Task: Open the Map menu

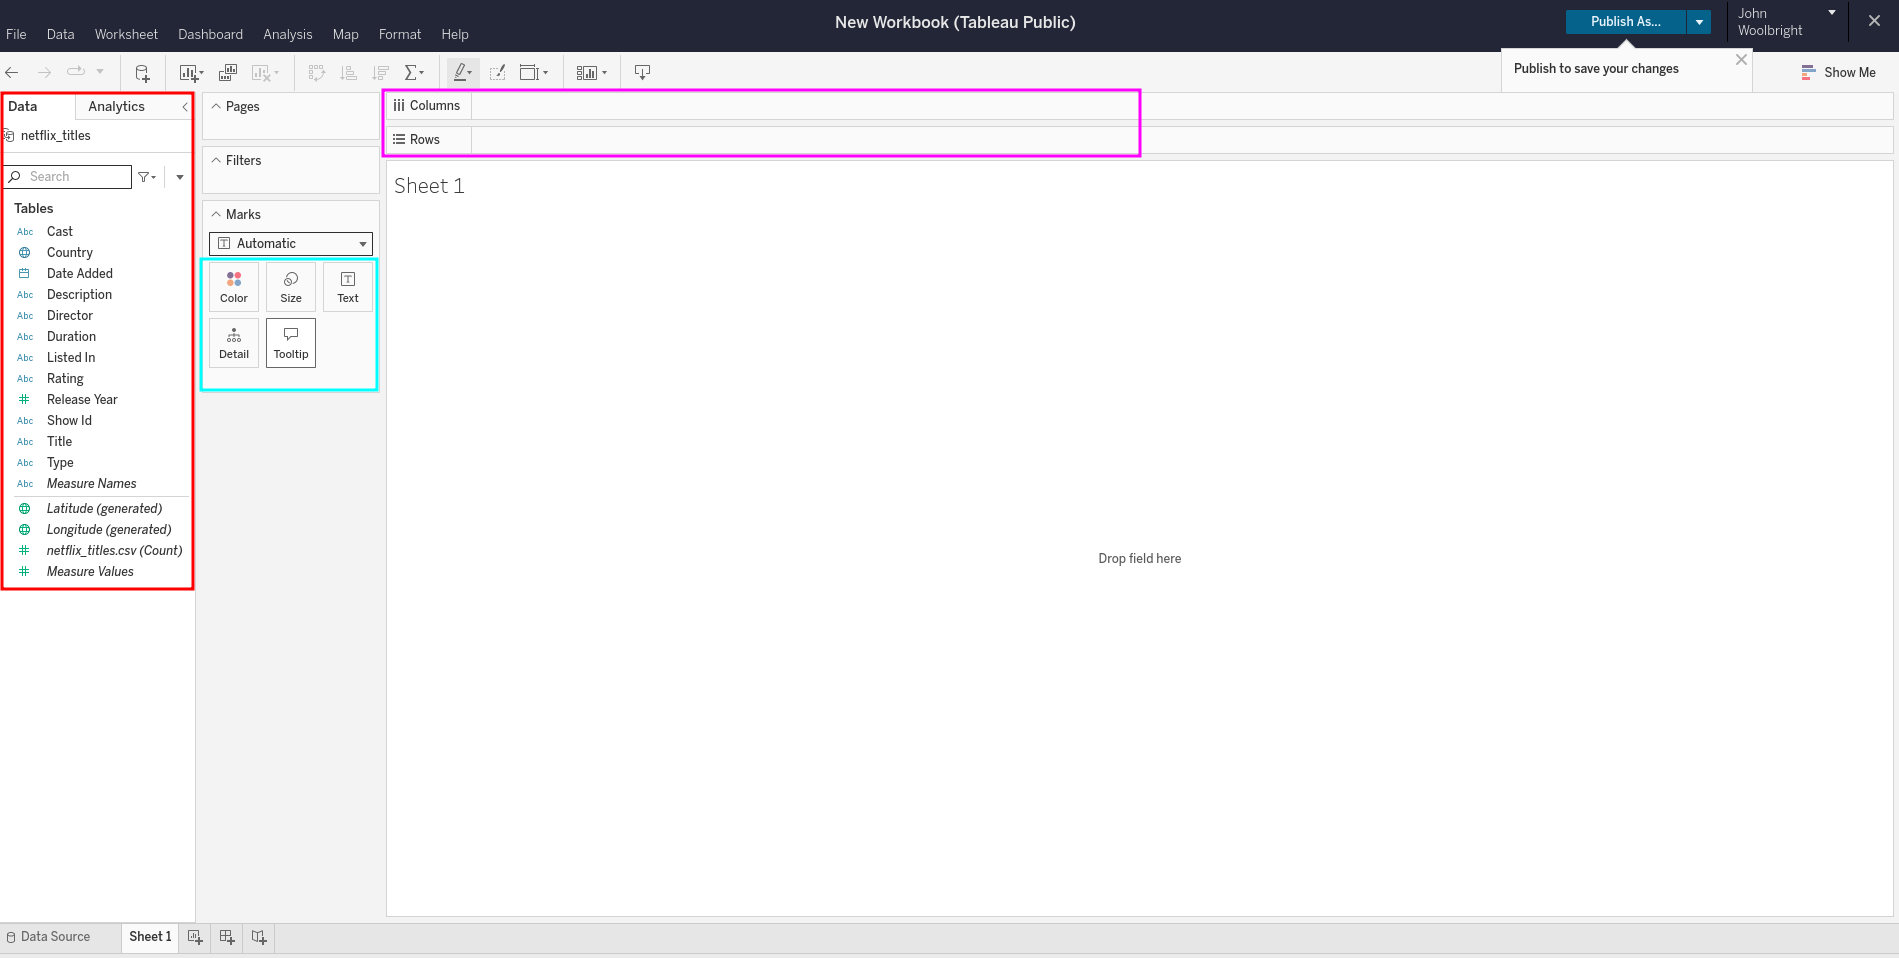Action: point(346,34)
